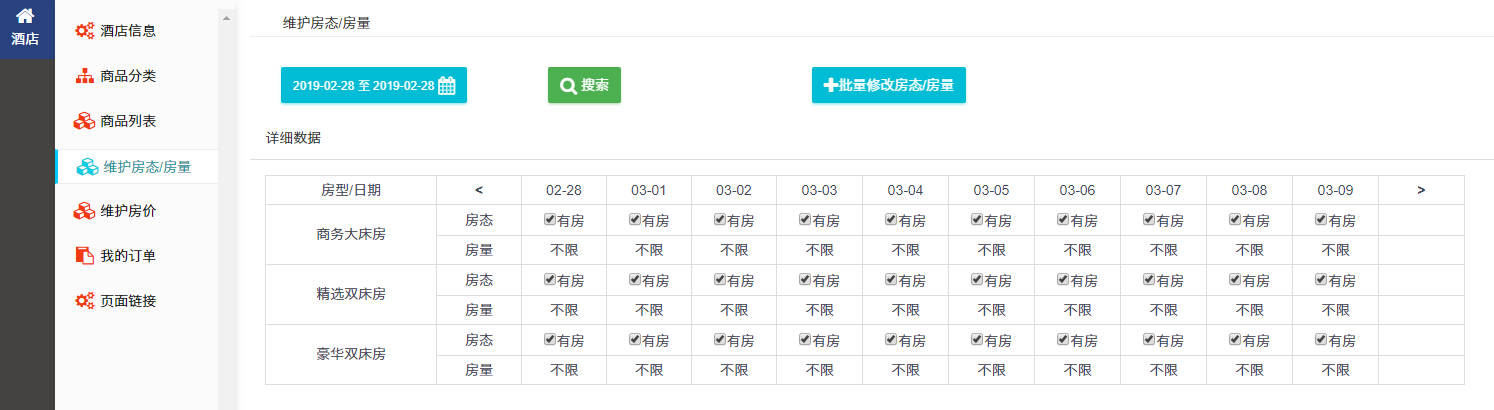The height and width of the screenshot is (410, 1494).
Task: Click 批量修改房态/房量 button
Action: (888, 86)
